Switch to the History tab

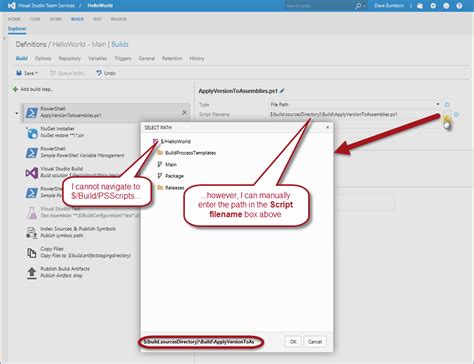pos(197,58)
